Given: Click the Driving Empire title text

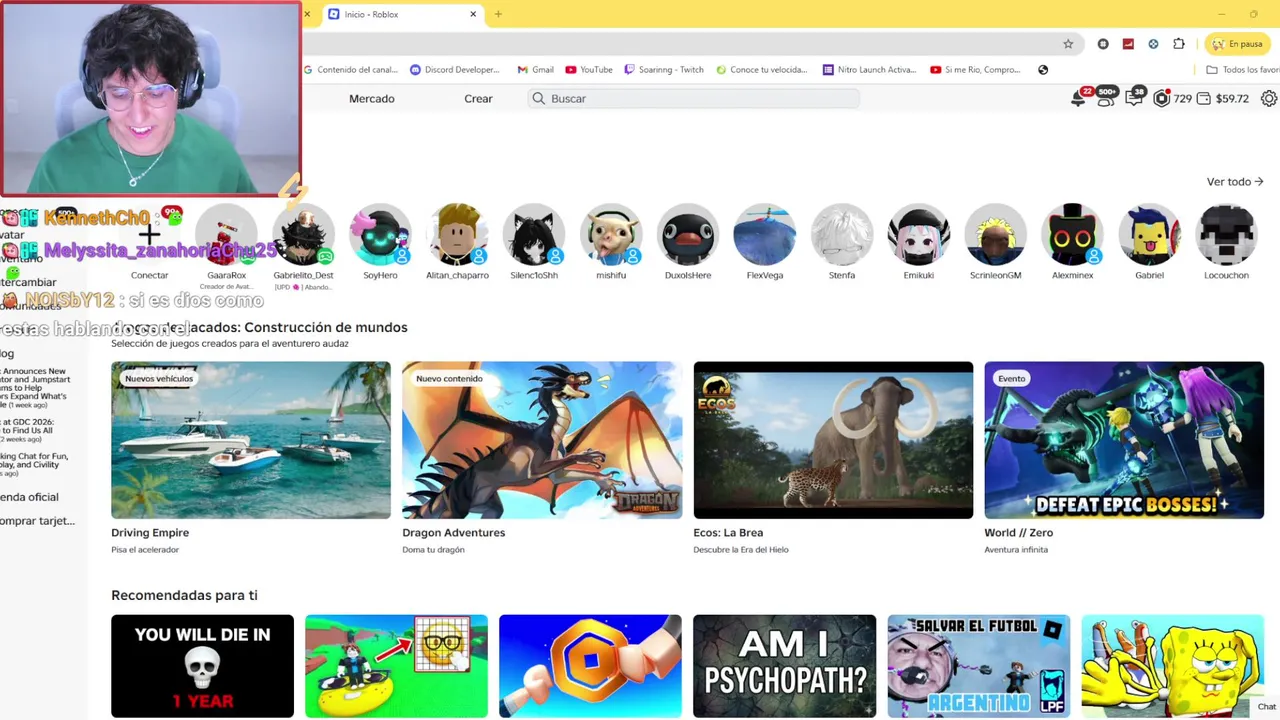Looking at the screenshot, I should pos(150,533).
